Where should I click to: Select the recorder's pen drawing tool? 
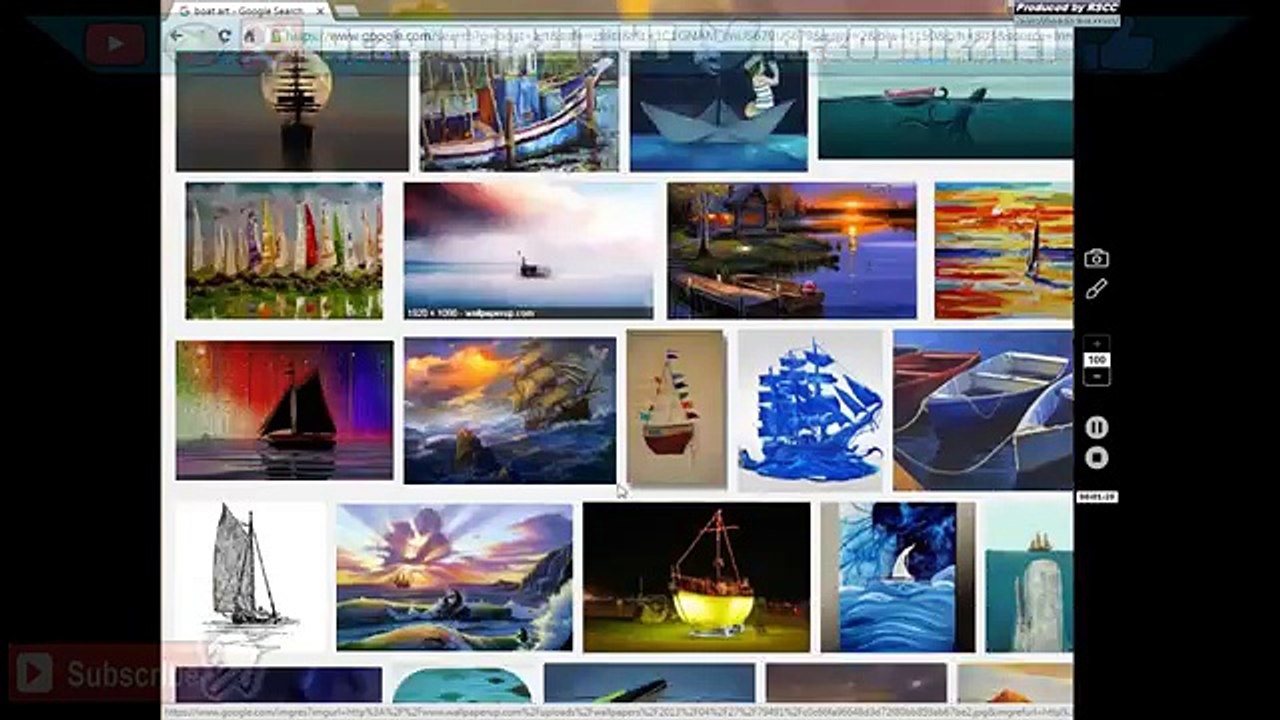click(x=1096, y=289)
